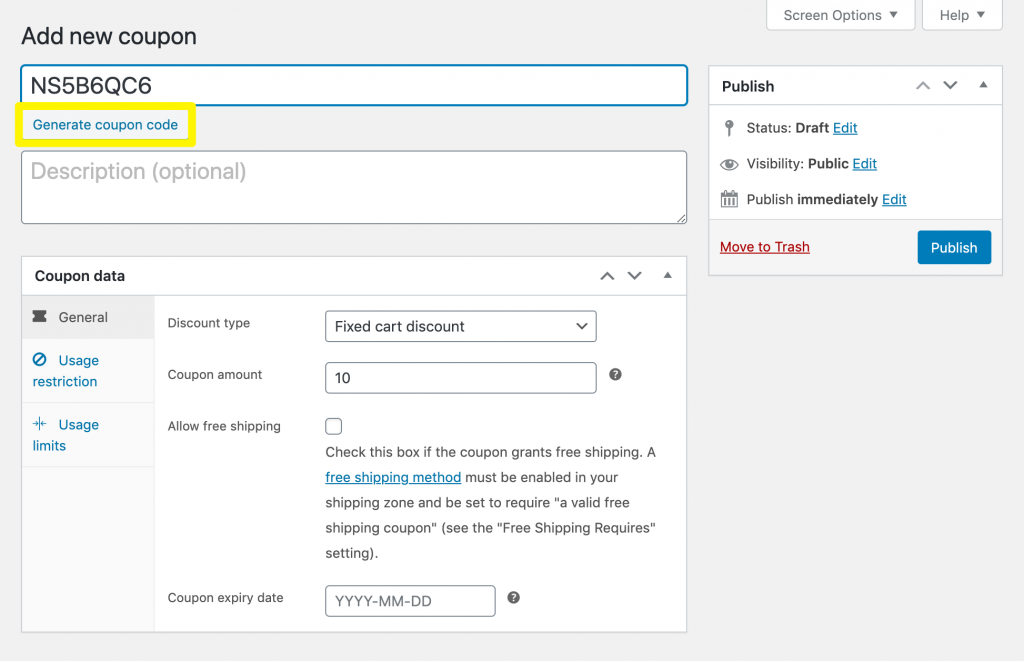
Task: Open the Discount type dropdown
Action: [460, 327]
